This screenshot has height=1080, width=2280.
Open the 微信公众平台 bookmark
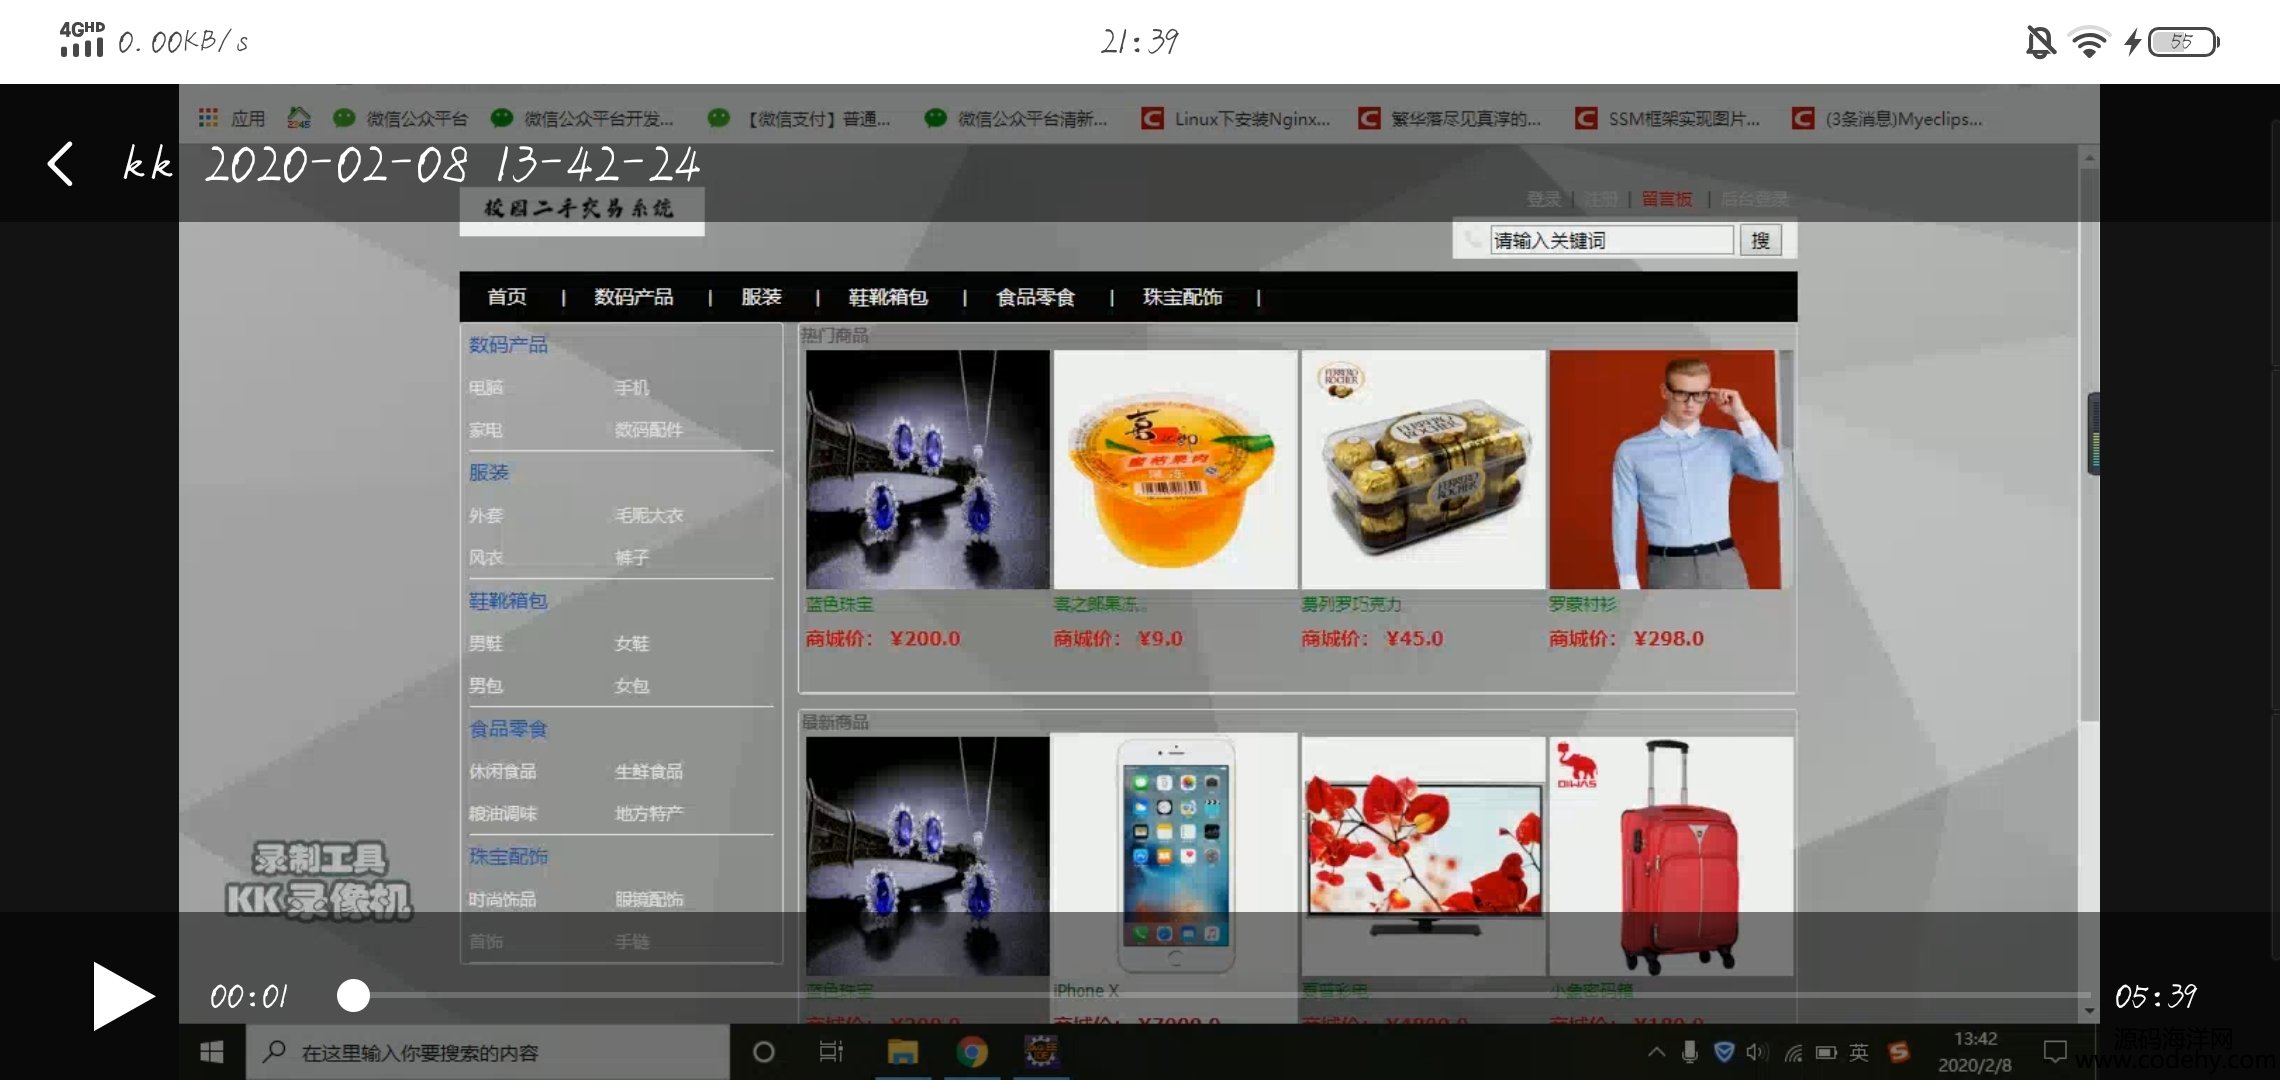401,118
